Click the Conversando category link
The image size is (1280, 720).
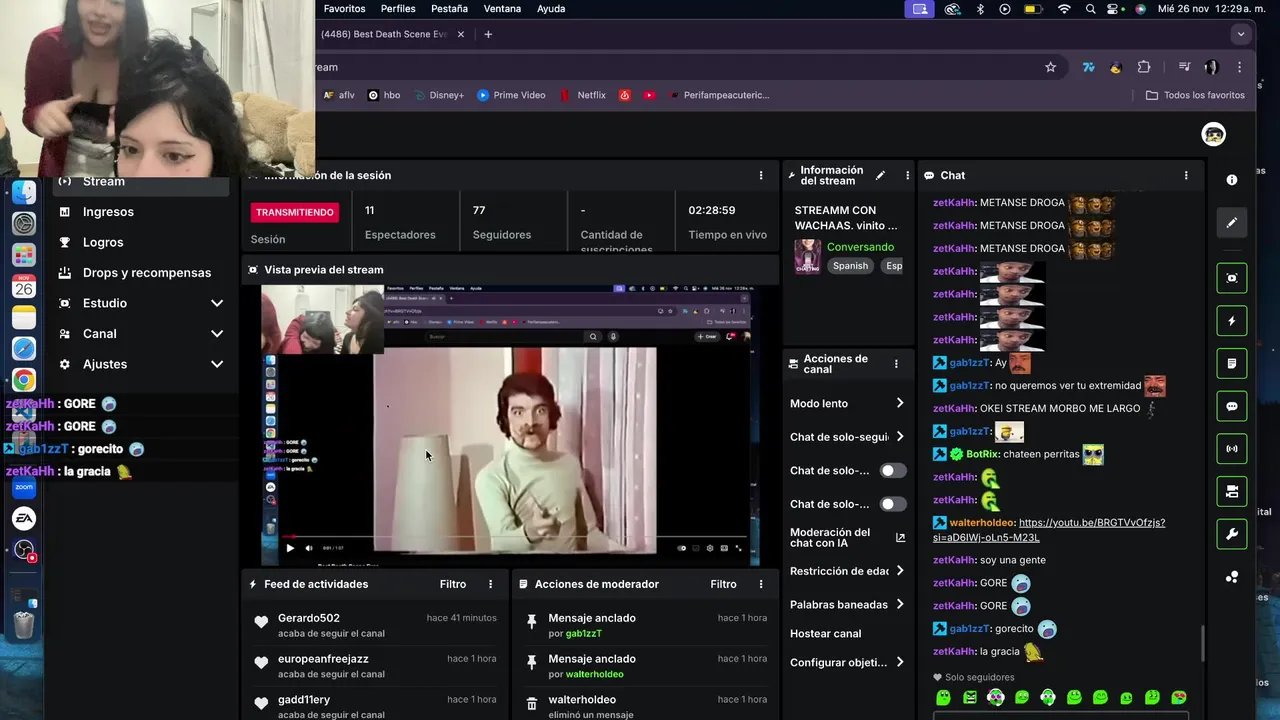[860, 247]
